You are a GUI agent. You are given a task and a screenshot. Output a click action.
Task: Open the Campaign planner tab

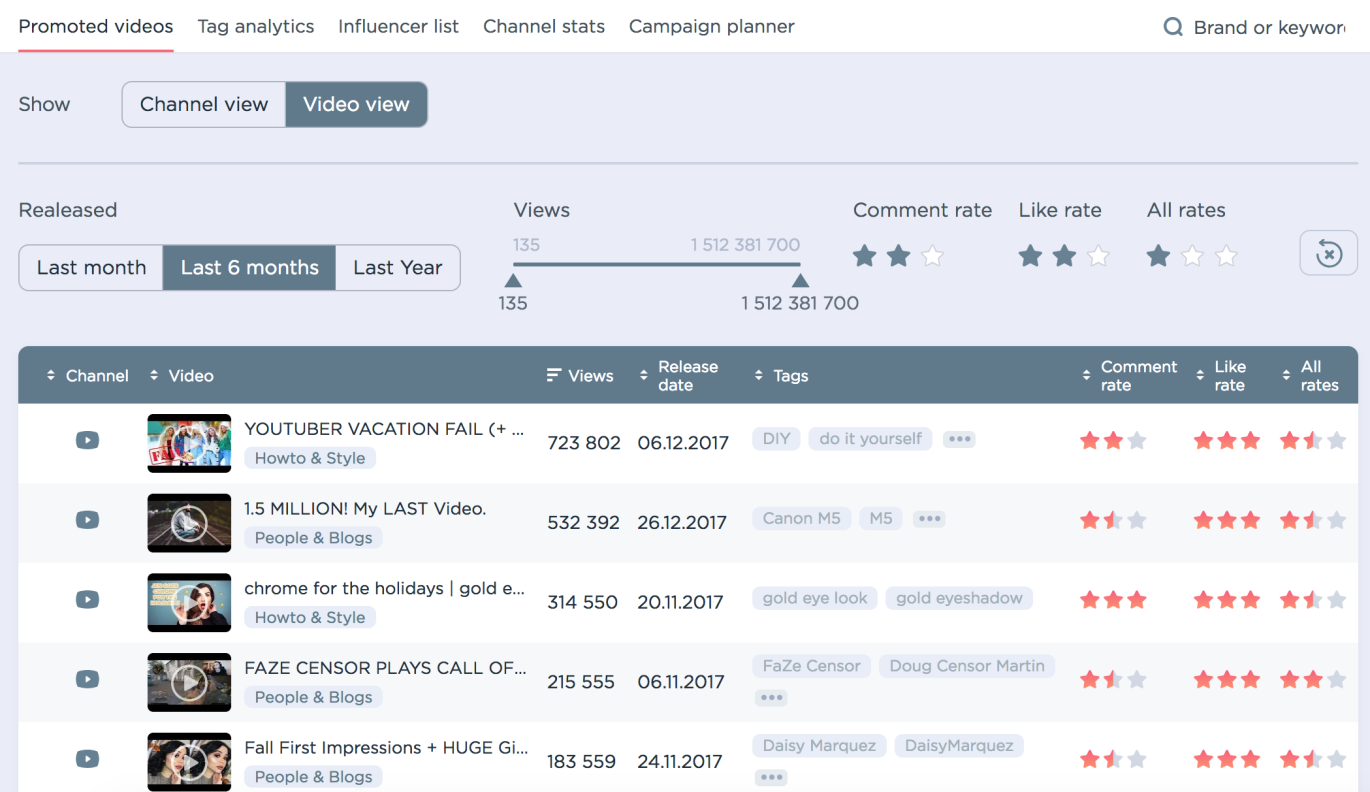pos(712,26)
